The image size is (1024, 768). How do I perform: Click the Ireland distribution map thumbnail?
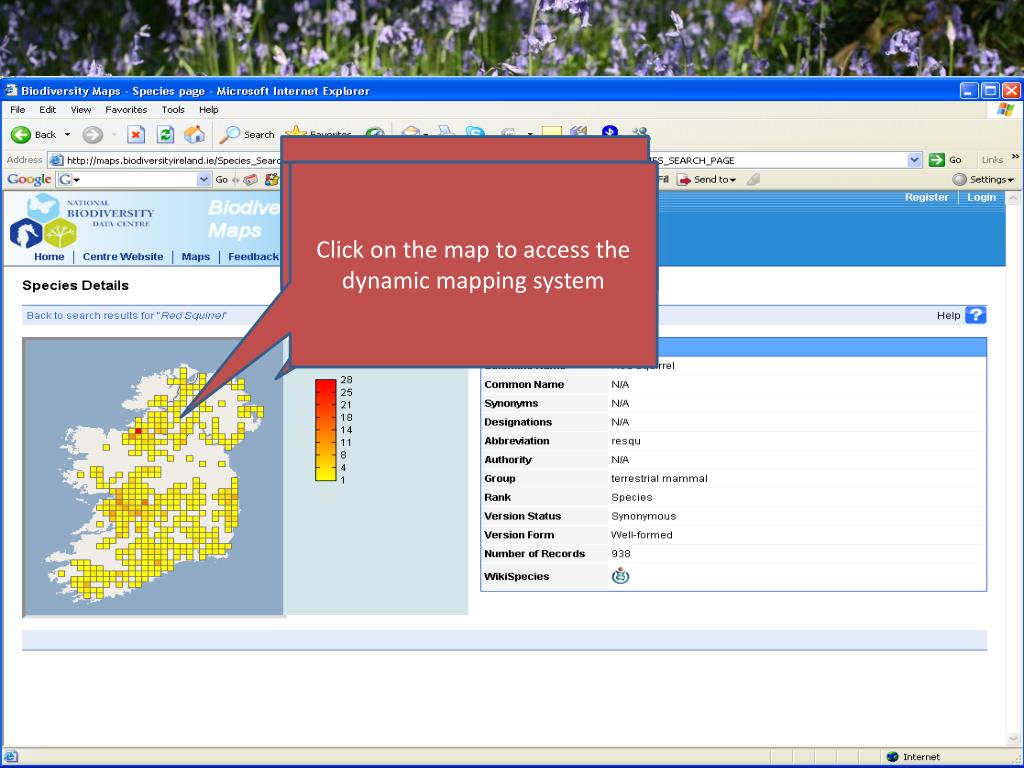[153, 477]
